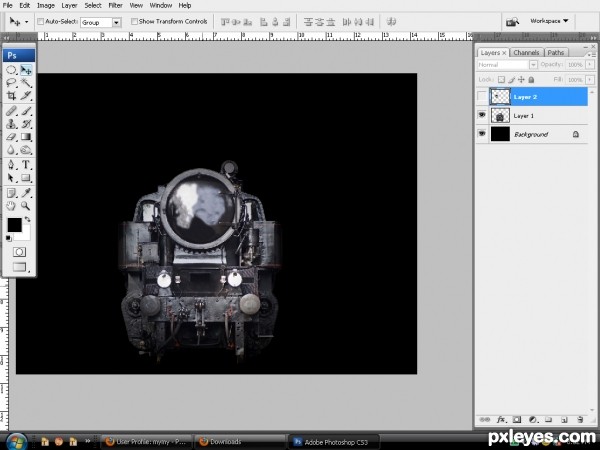This screenshot has height=450, width=600.
Task: Select the Eyedropper tool
Action: pyautogui.click(x=26, y=193)
